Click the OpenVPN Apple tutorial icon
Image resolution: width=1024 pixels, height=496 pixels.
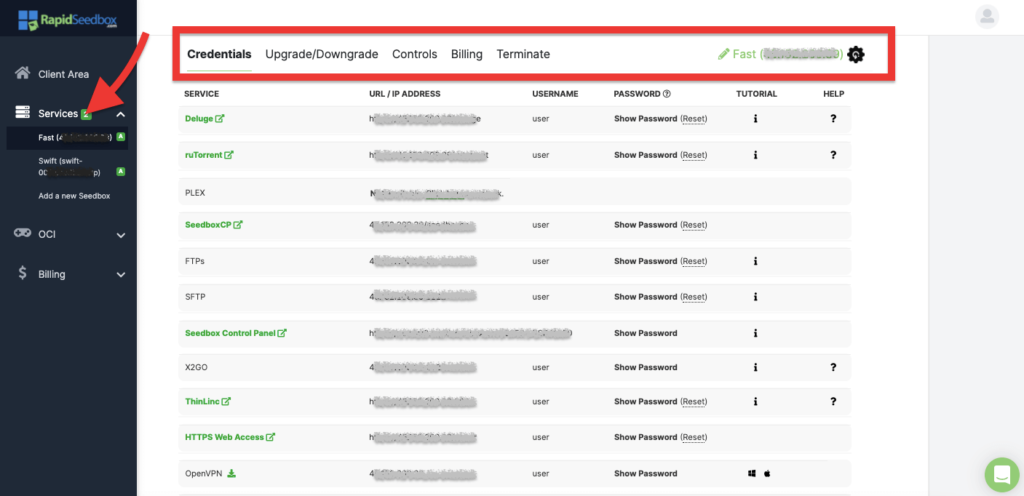[x=767, y=473]
